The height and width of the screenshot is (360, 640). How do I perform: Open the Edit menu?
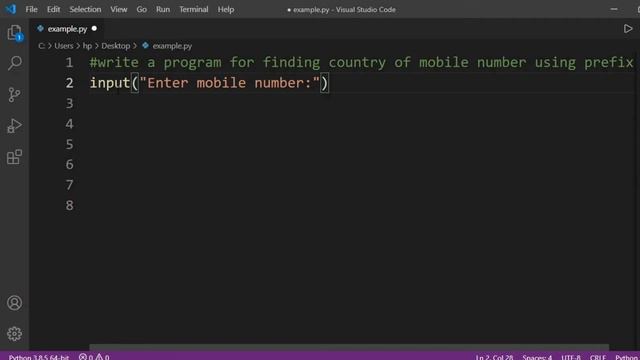[53, 9]
